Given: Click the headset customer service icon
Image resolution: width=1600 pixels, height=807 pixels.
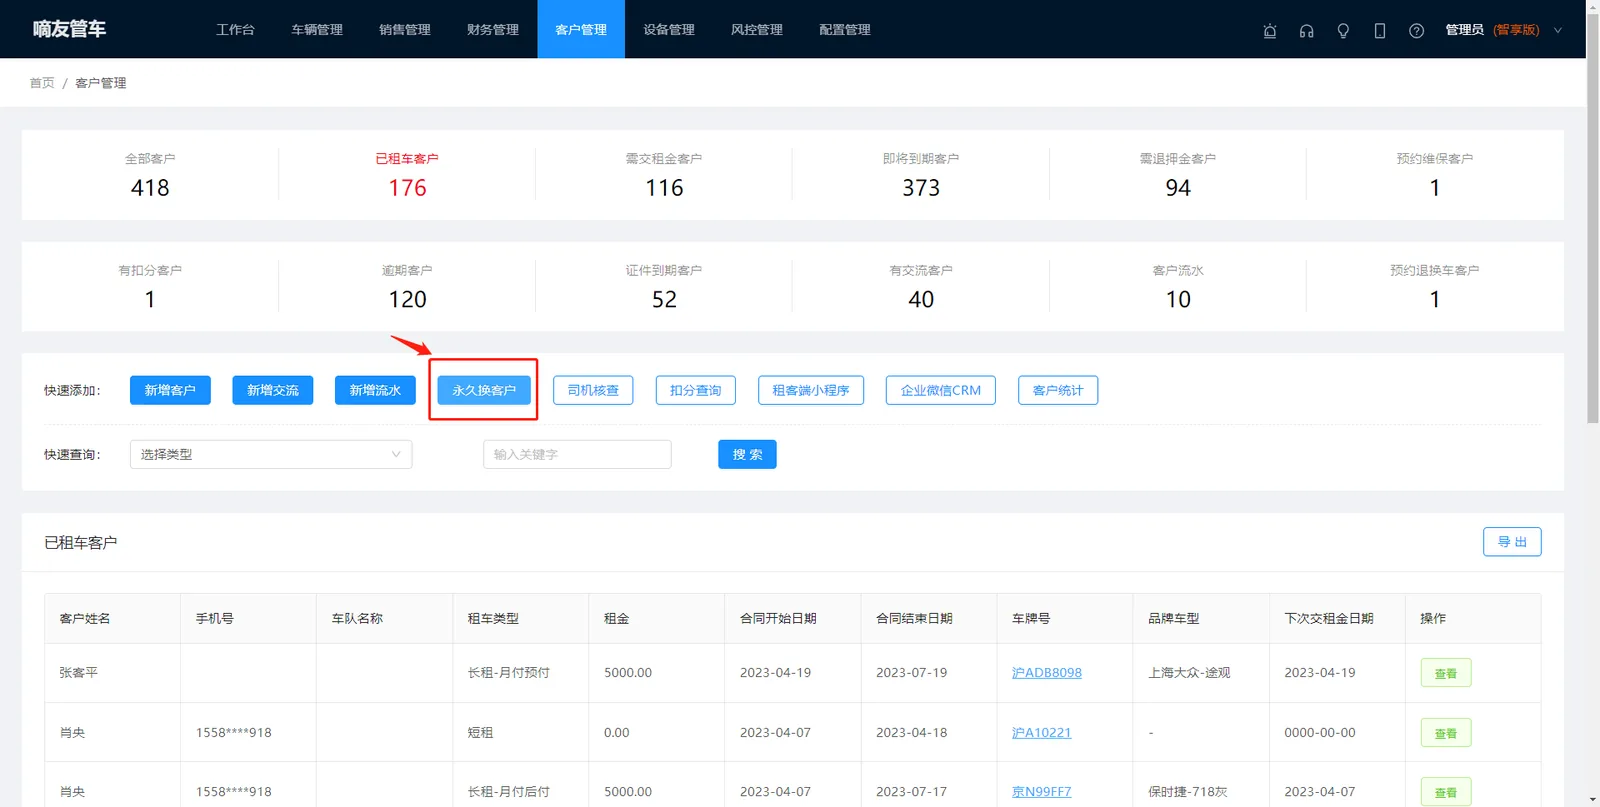Looking at the screenshot, I should click(1306, 30).
